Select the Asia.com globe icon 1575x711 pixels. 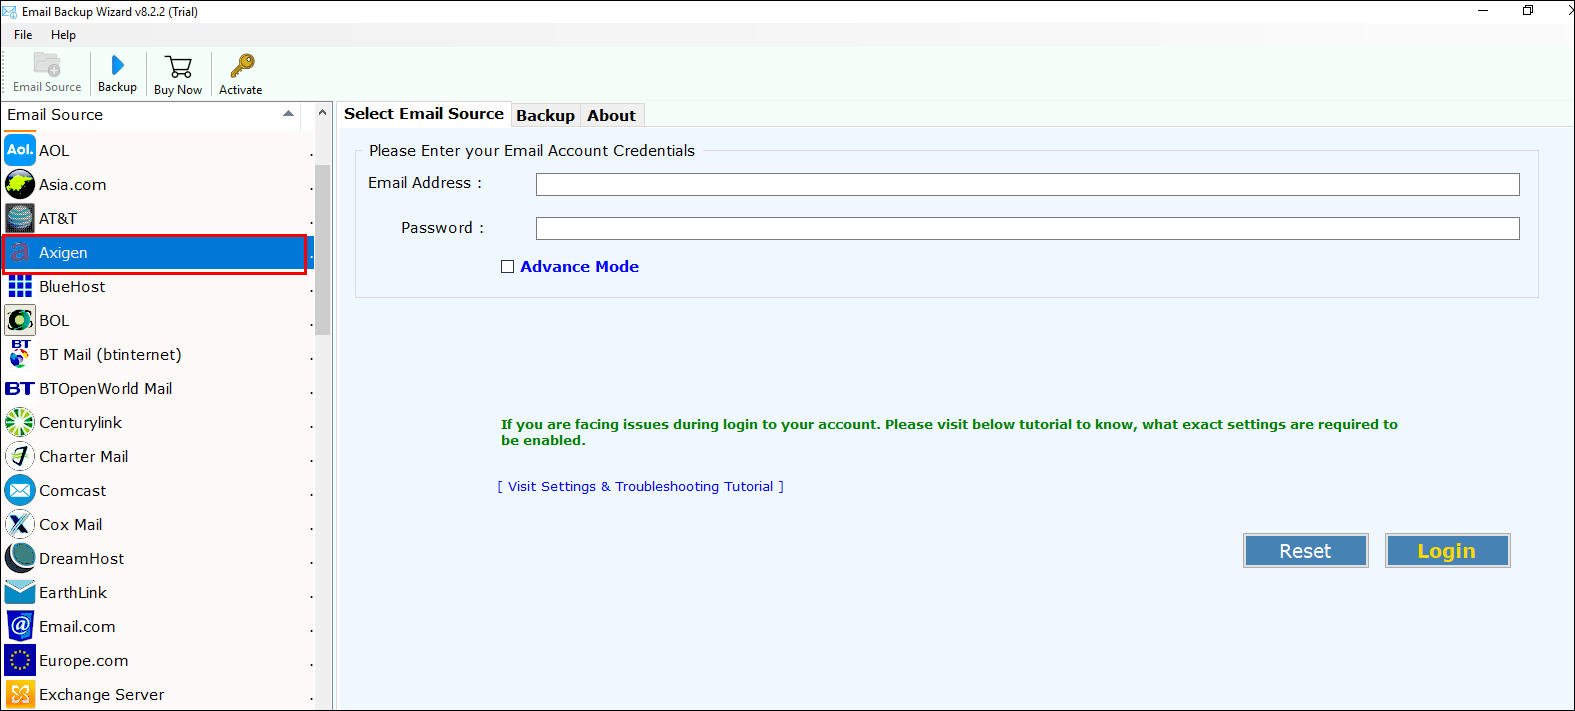coord(20,184)
